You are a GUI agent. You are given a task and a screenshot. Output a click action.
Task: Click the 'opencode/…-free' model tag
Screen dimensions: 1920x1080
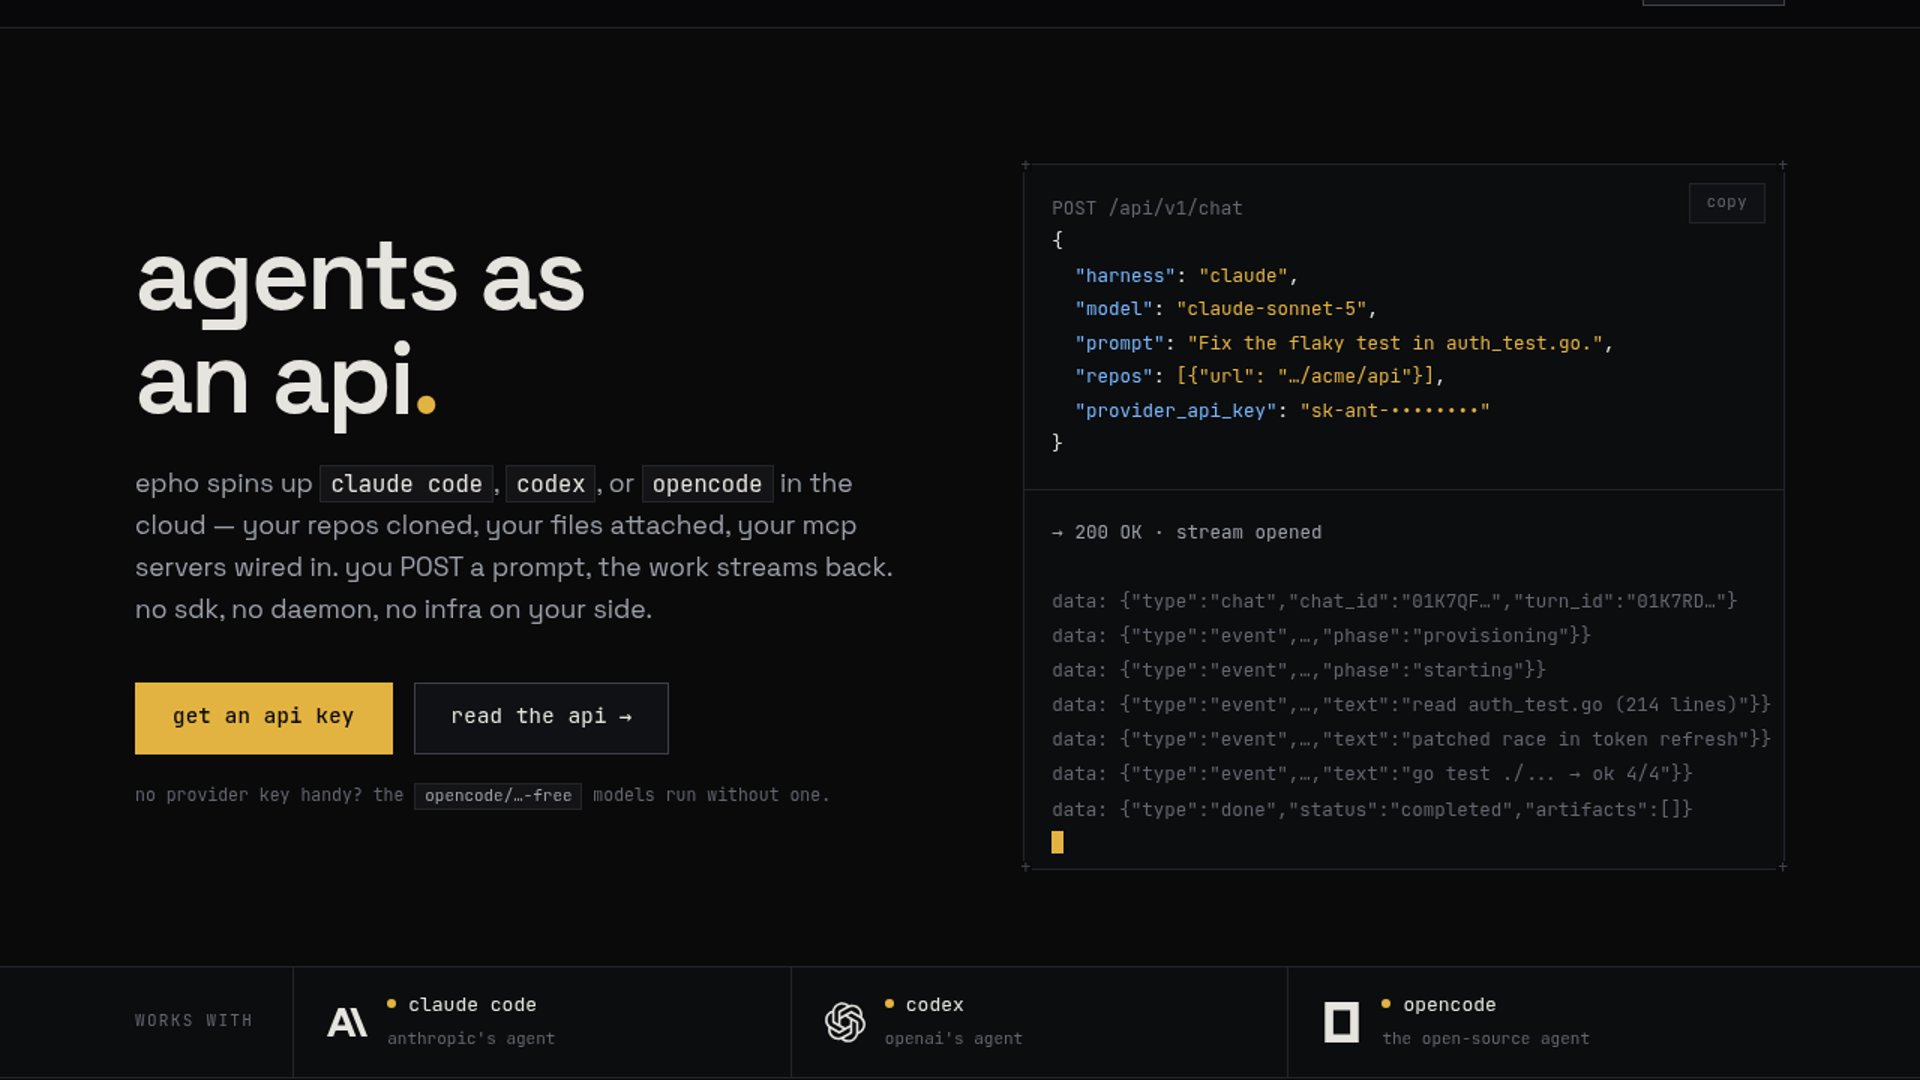[x=498, y=796]
